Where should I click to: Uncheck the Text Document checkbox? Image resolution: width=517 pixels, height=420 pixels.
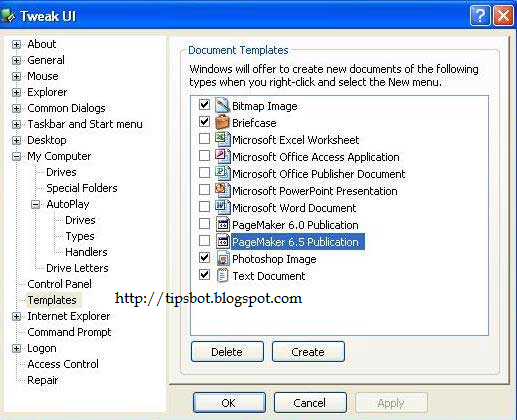pyautogui.click(x=204, y=275)
